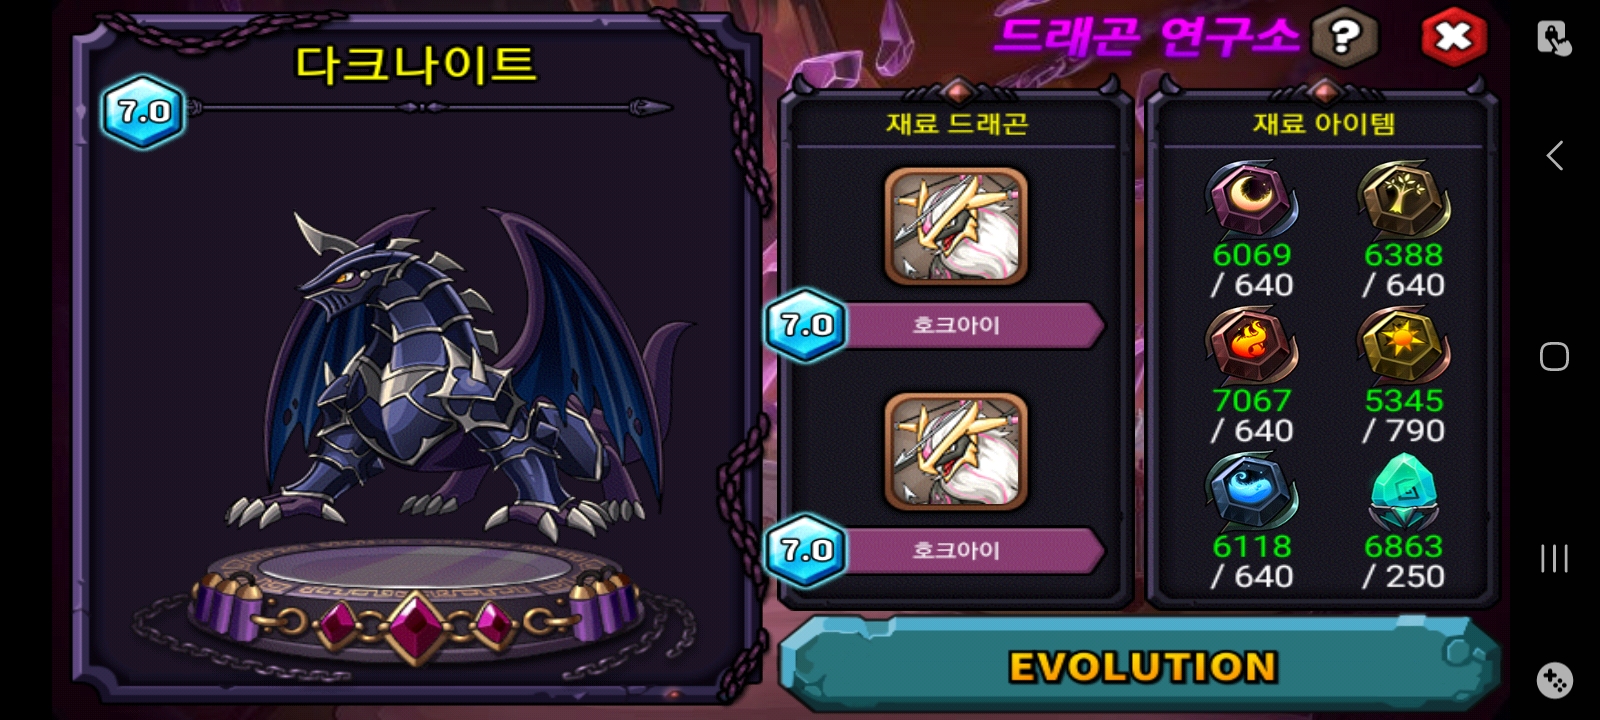Tap the Android back navigation arrow
This screenshot has height=720, width=1600.
pyautogui.click(x=1554, y=156)
